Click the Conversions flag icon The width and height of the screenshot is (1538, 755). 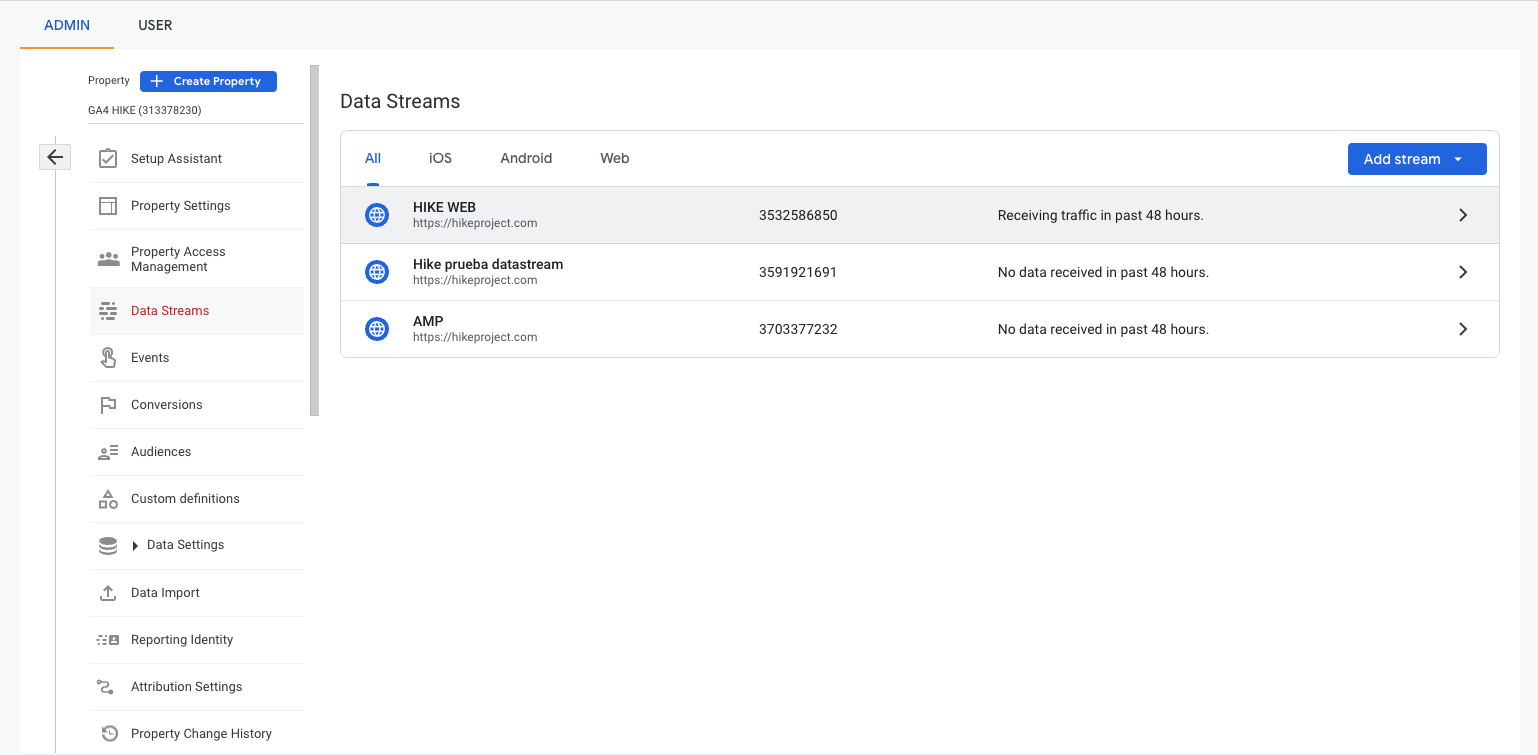point(108,405)
